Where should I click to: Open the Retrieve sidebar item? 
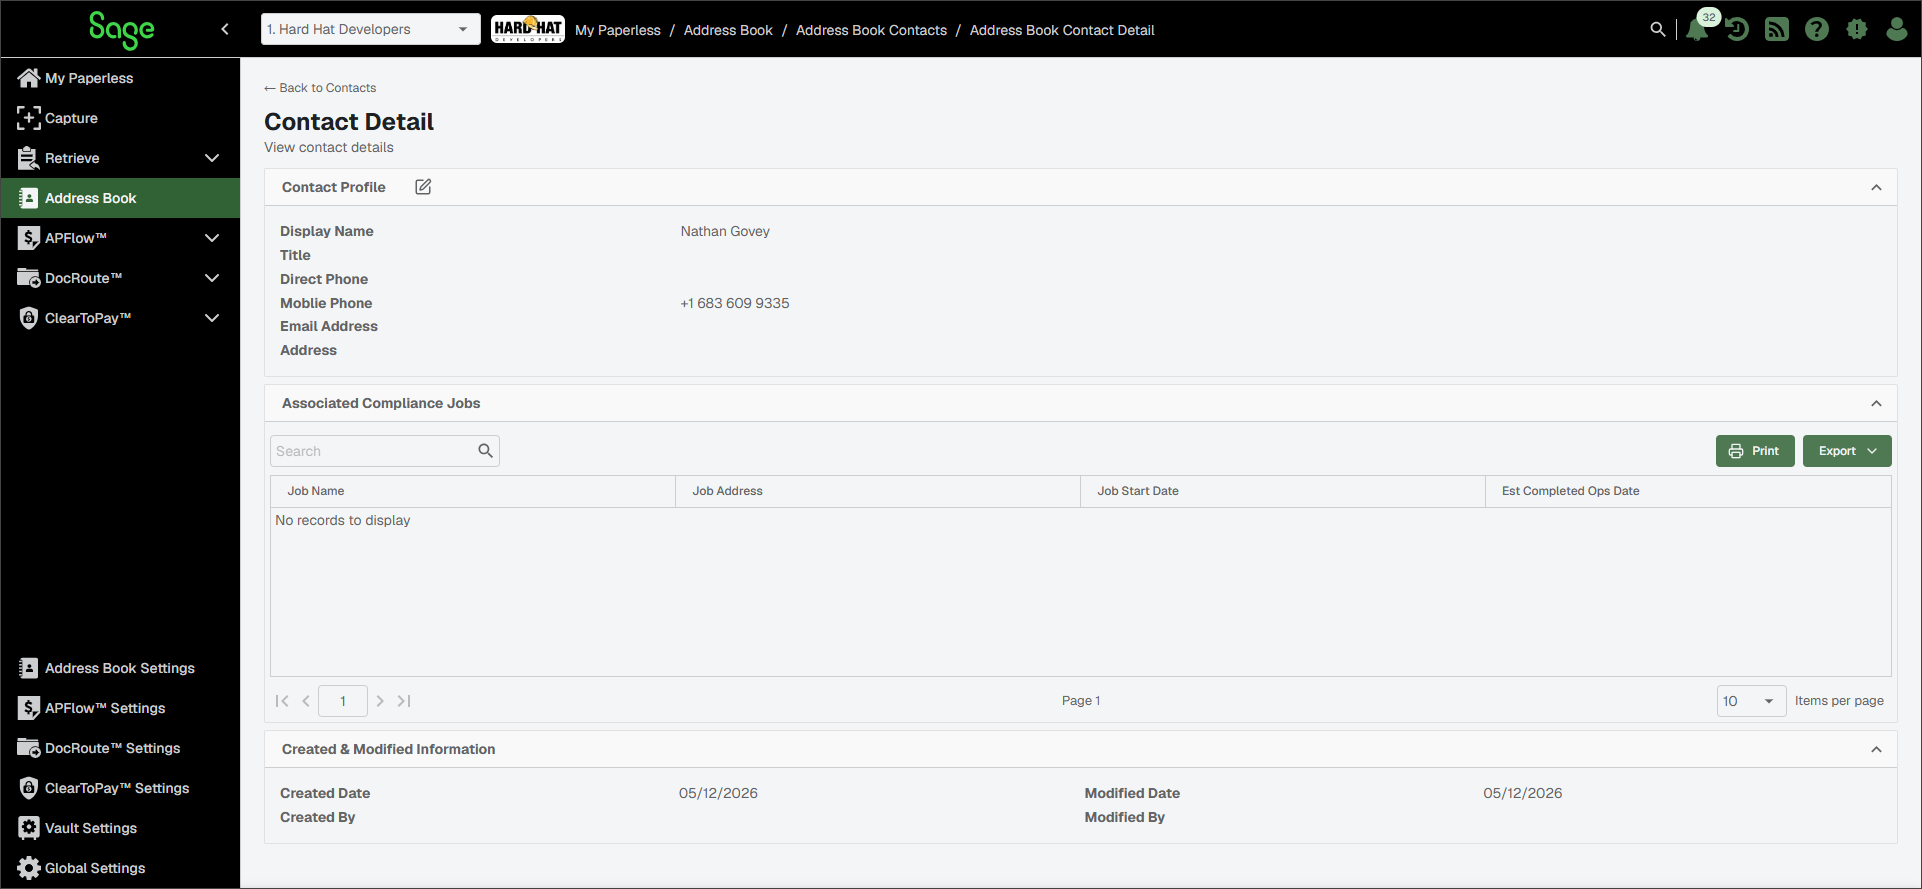coord(120,158)
